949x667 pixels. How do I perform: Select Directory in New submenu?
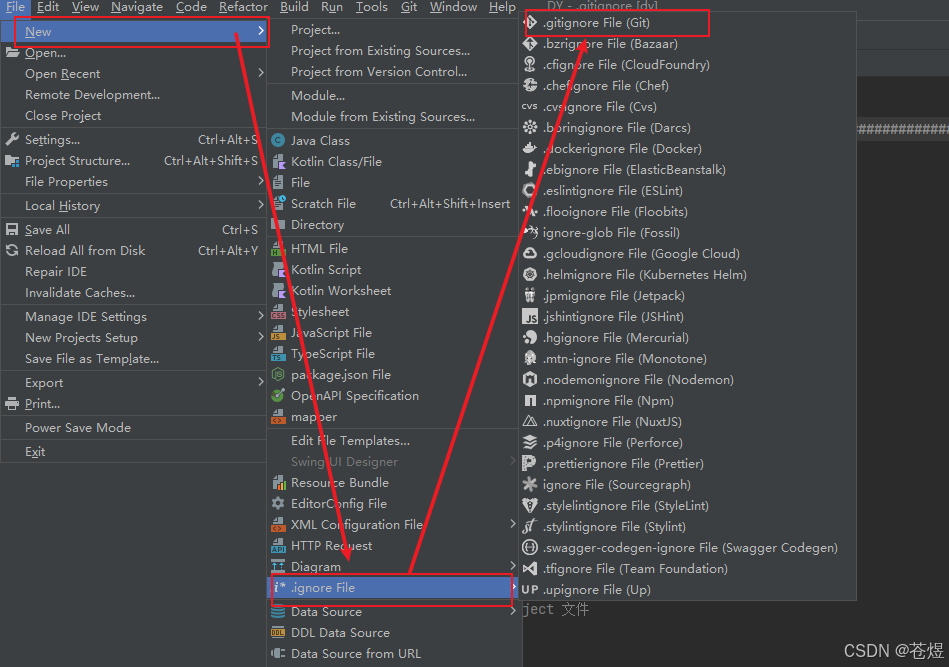click(x=394, y=225)
